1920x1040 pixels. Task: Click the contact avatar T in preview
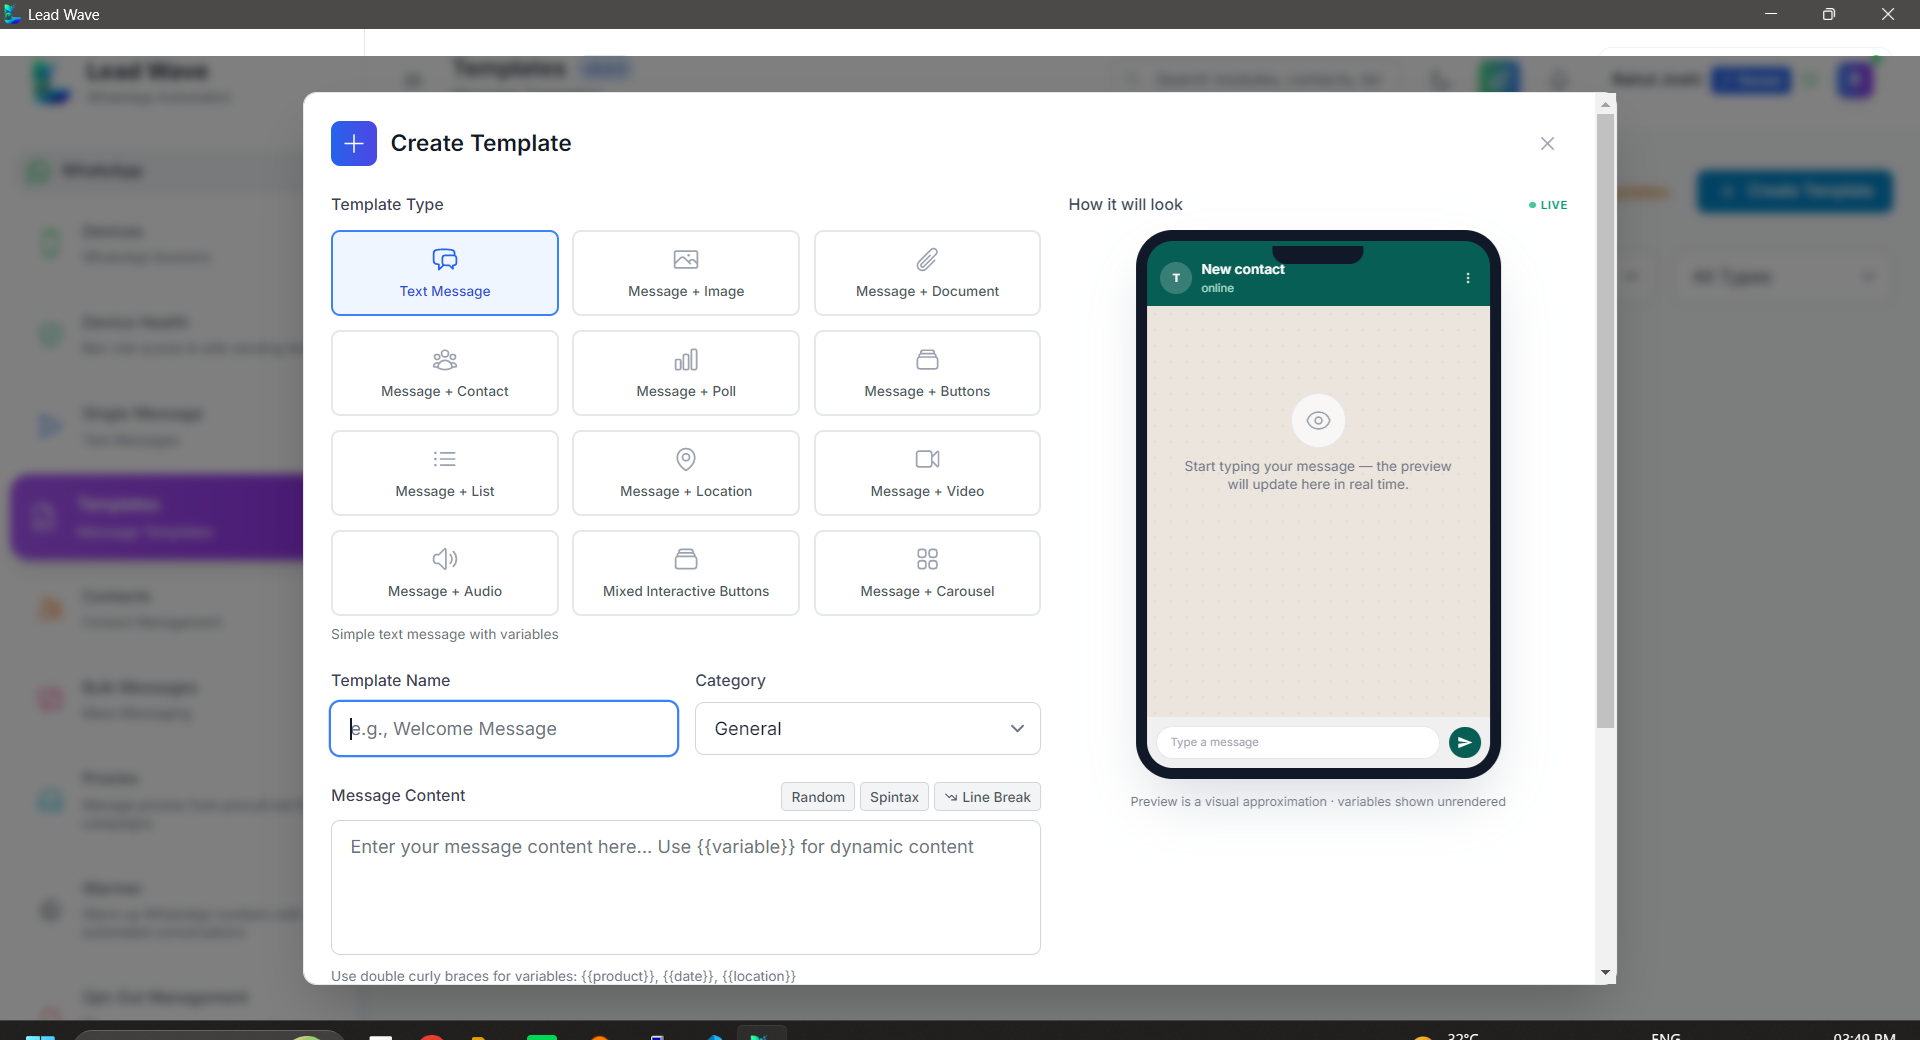[x=1176, y=278]
